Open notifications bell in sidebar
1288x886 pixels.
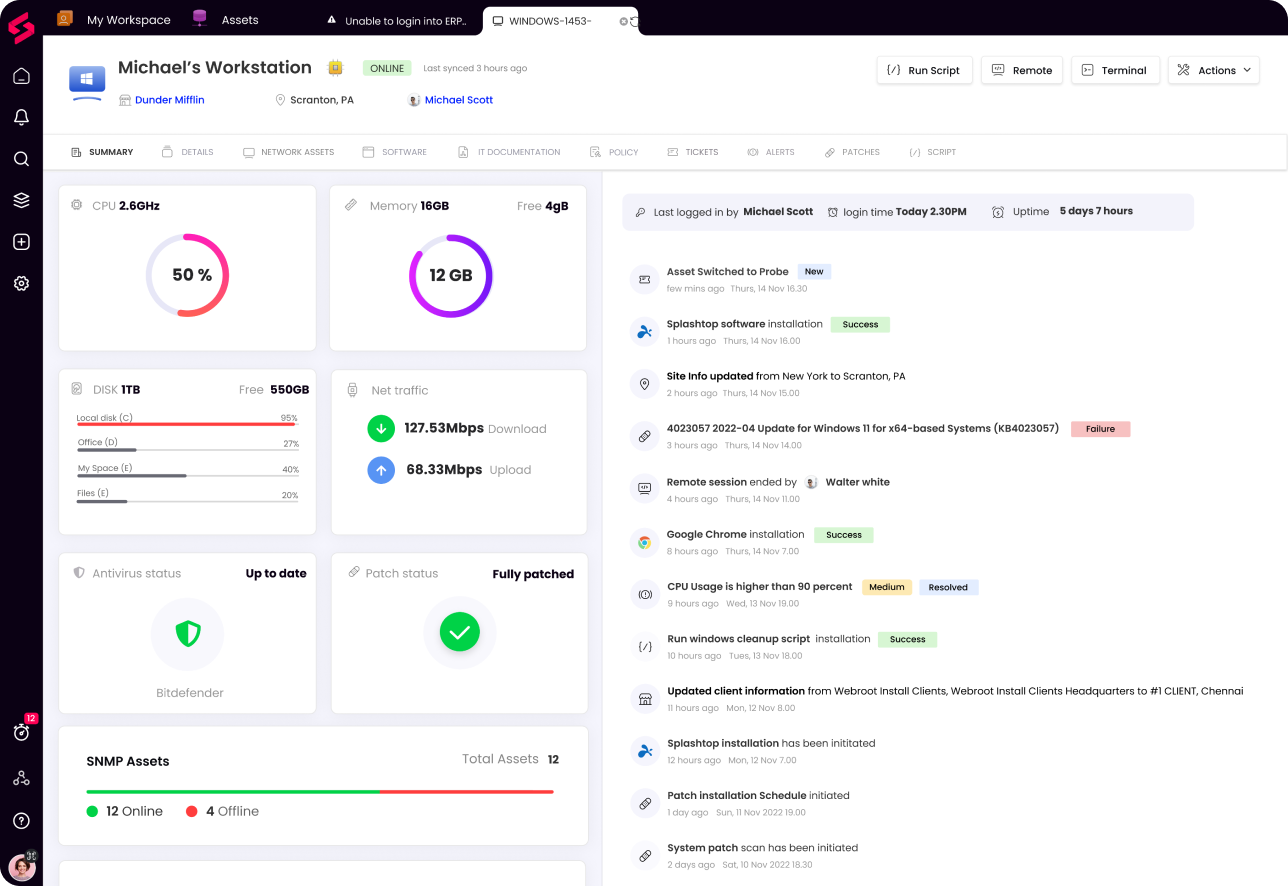(x=21, y=117)
